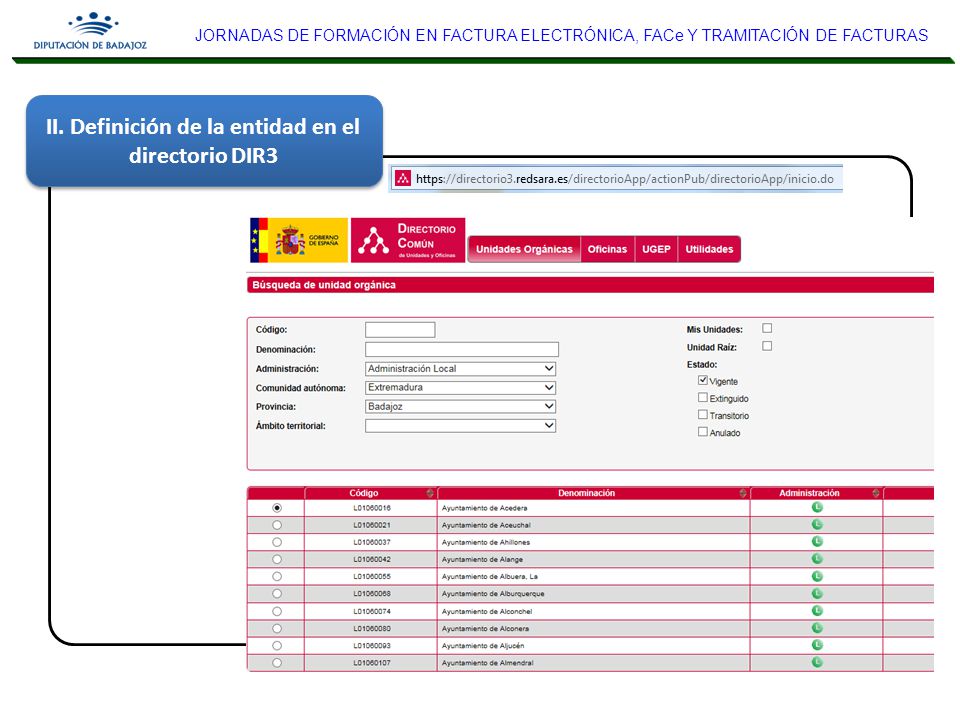This screenshot has width=960, height=720.
Task: Enable the Extinguido state checkbox
Action: coord(703,397)
